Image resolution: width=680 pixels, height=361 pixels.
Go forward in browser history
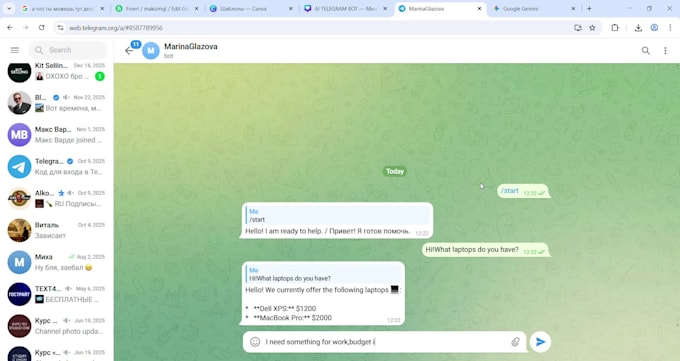point(26,28)
